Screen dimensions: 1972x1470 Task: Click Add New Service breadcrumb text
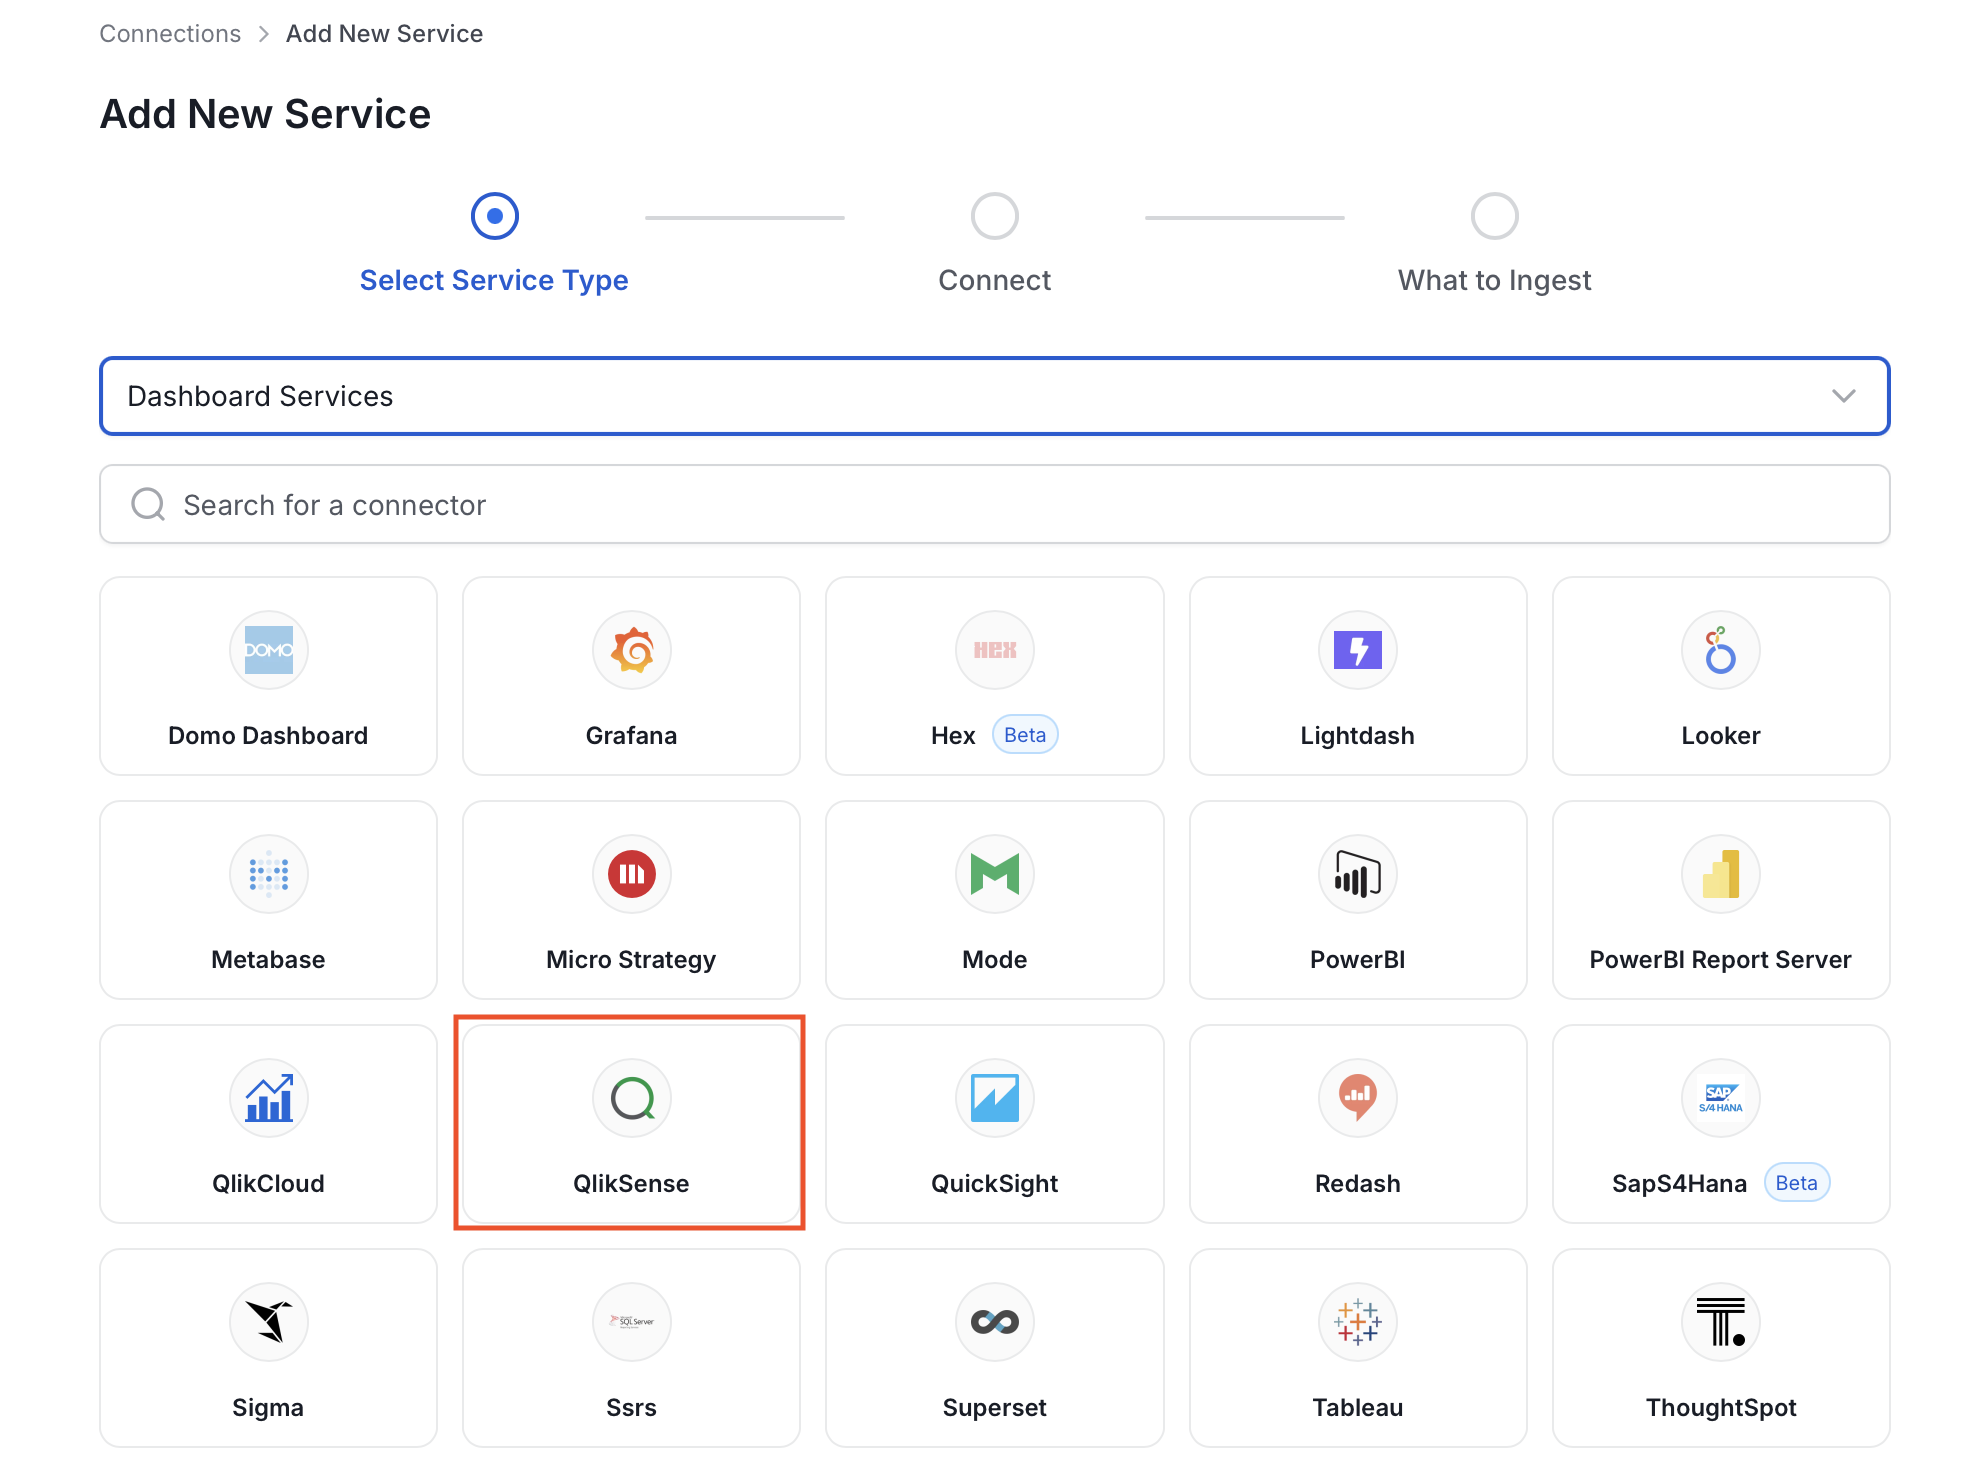[x=384, y=33]
